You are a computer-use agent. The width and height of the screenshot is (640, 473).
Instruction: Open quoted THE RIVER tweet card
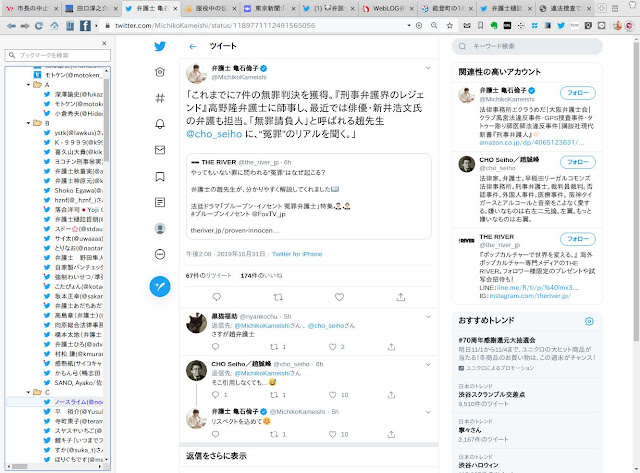click(x=309, y=196)
